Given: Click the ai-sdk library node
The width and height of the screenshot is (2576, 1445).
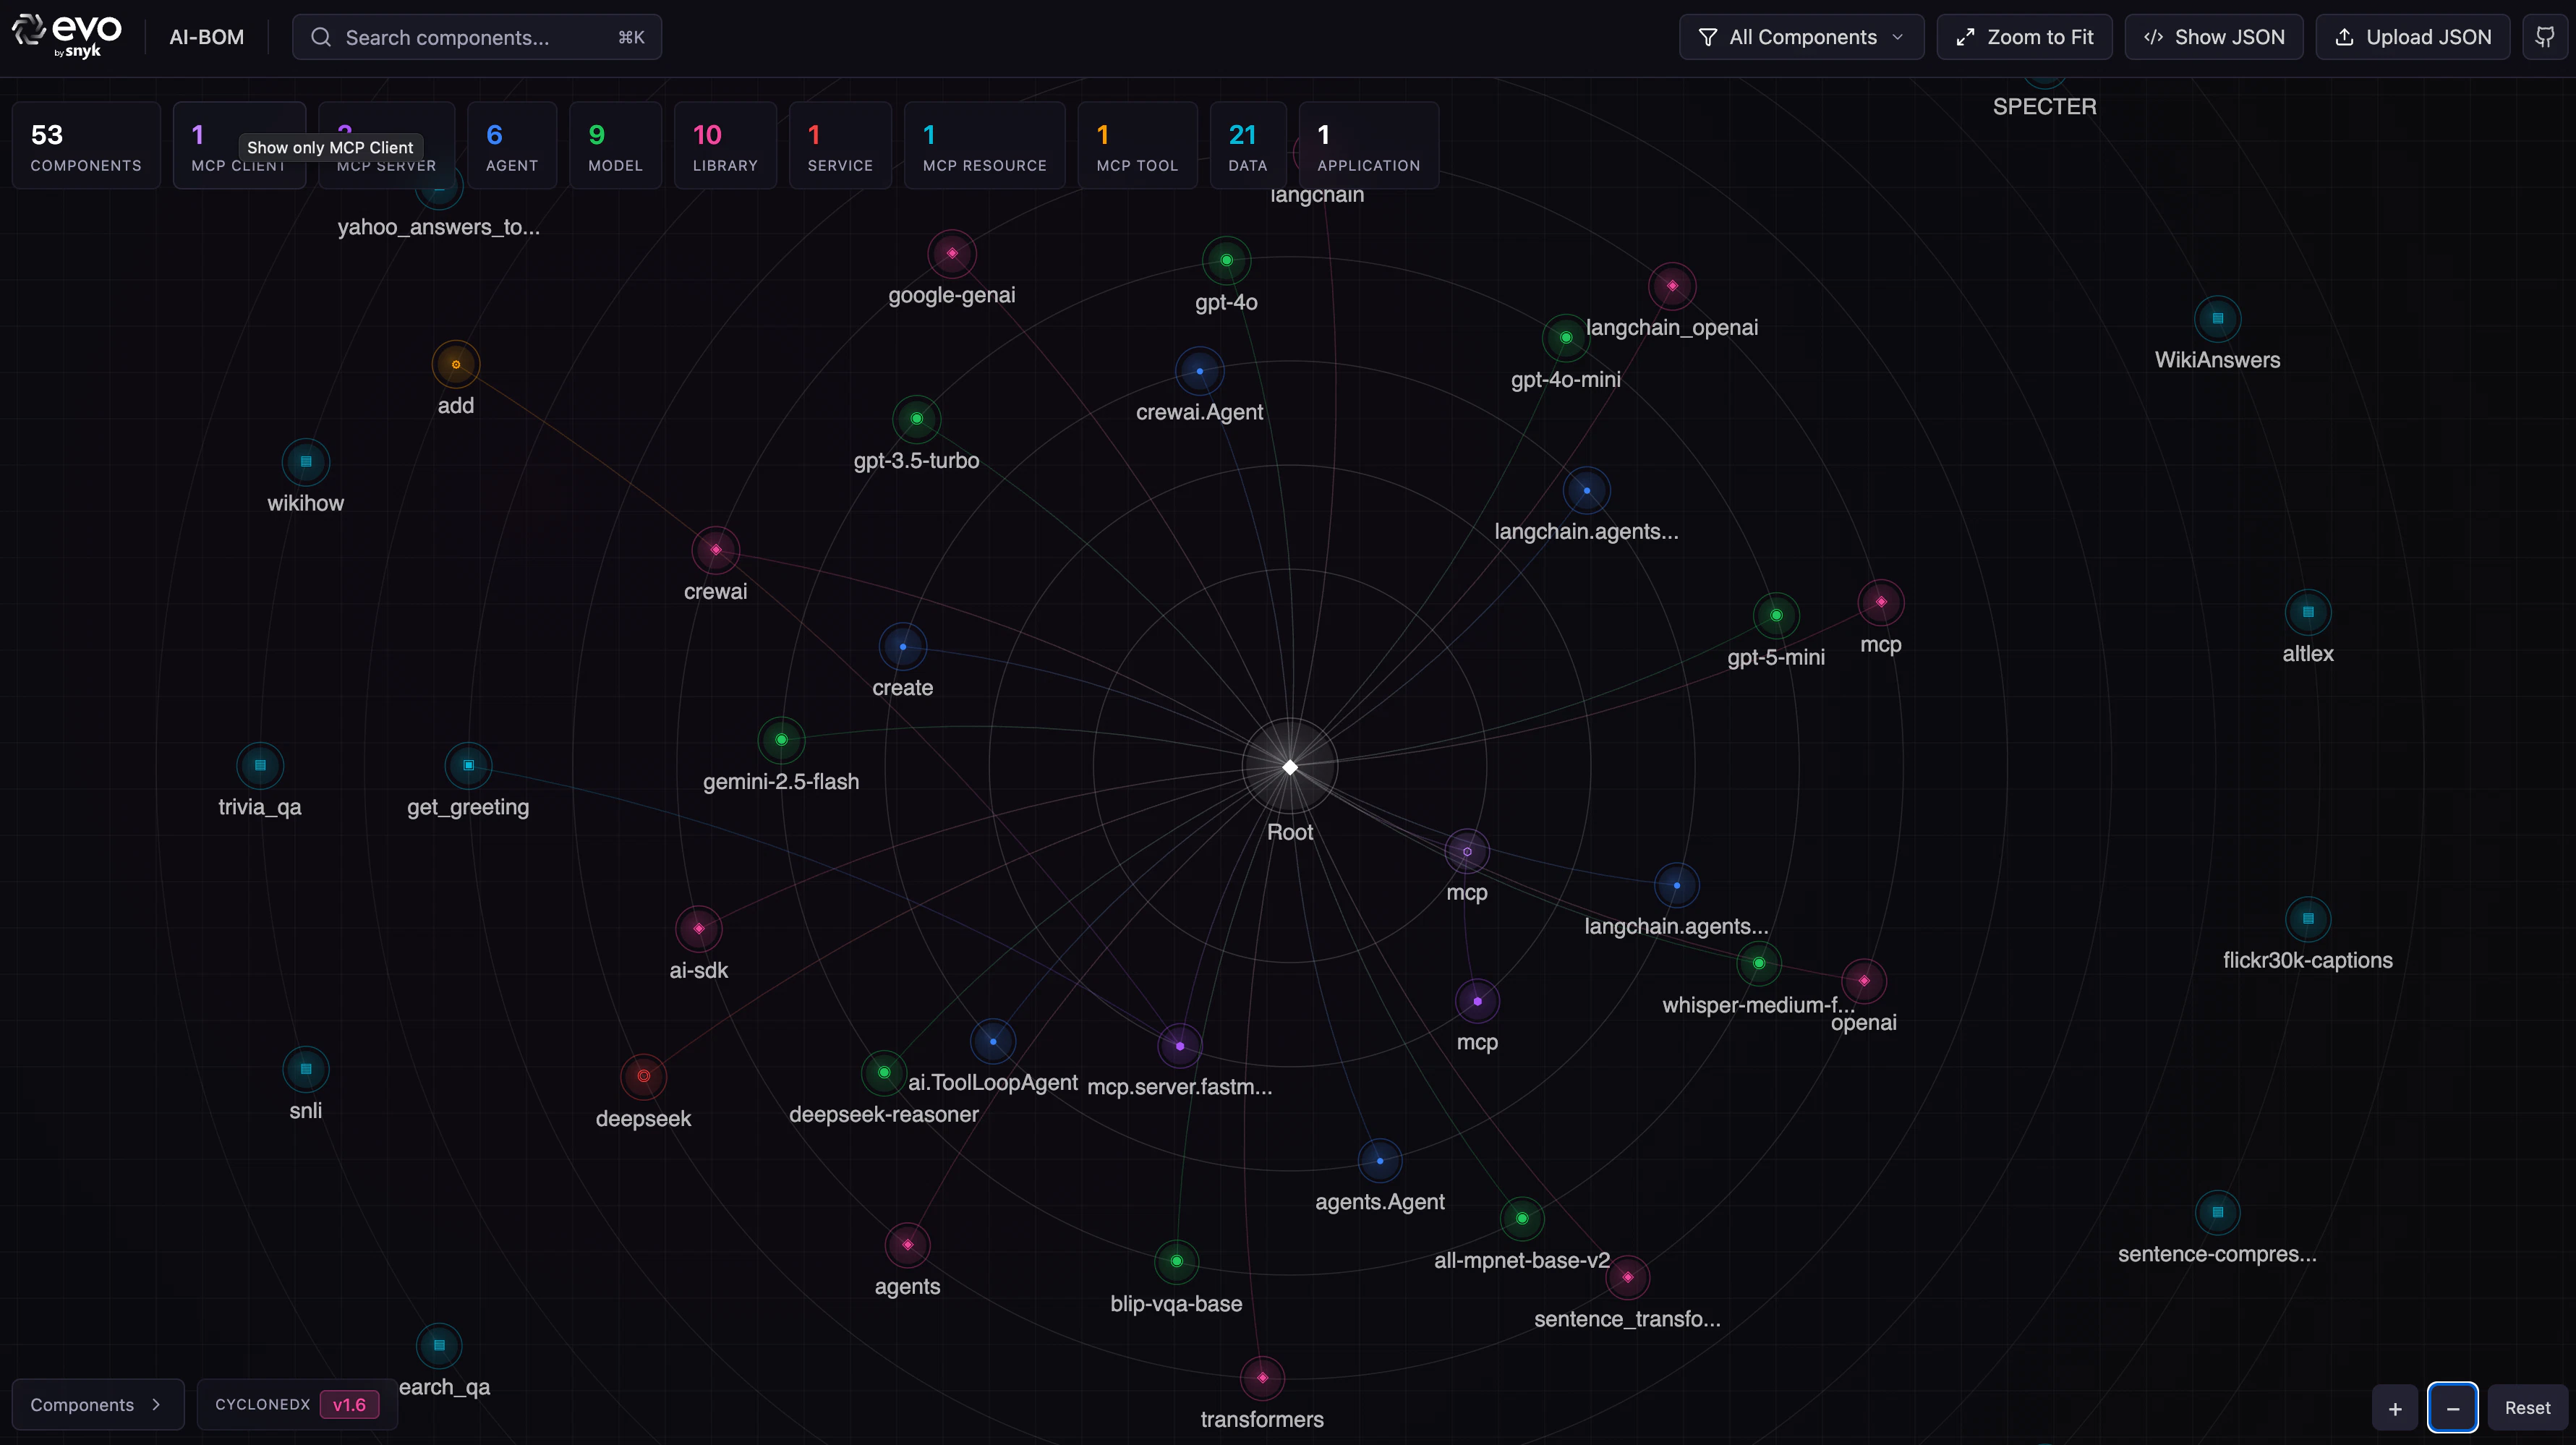Looking at the screenshot, I should click(699, 929).
